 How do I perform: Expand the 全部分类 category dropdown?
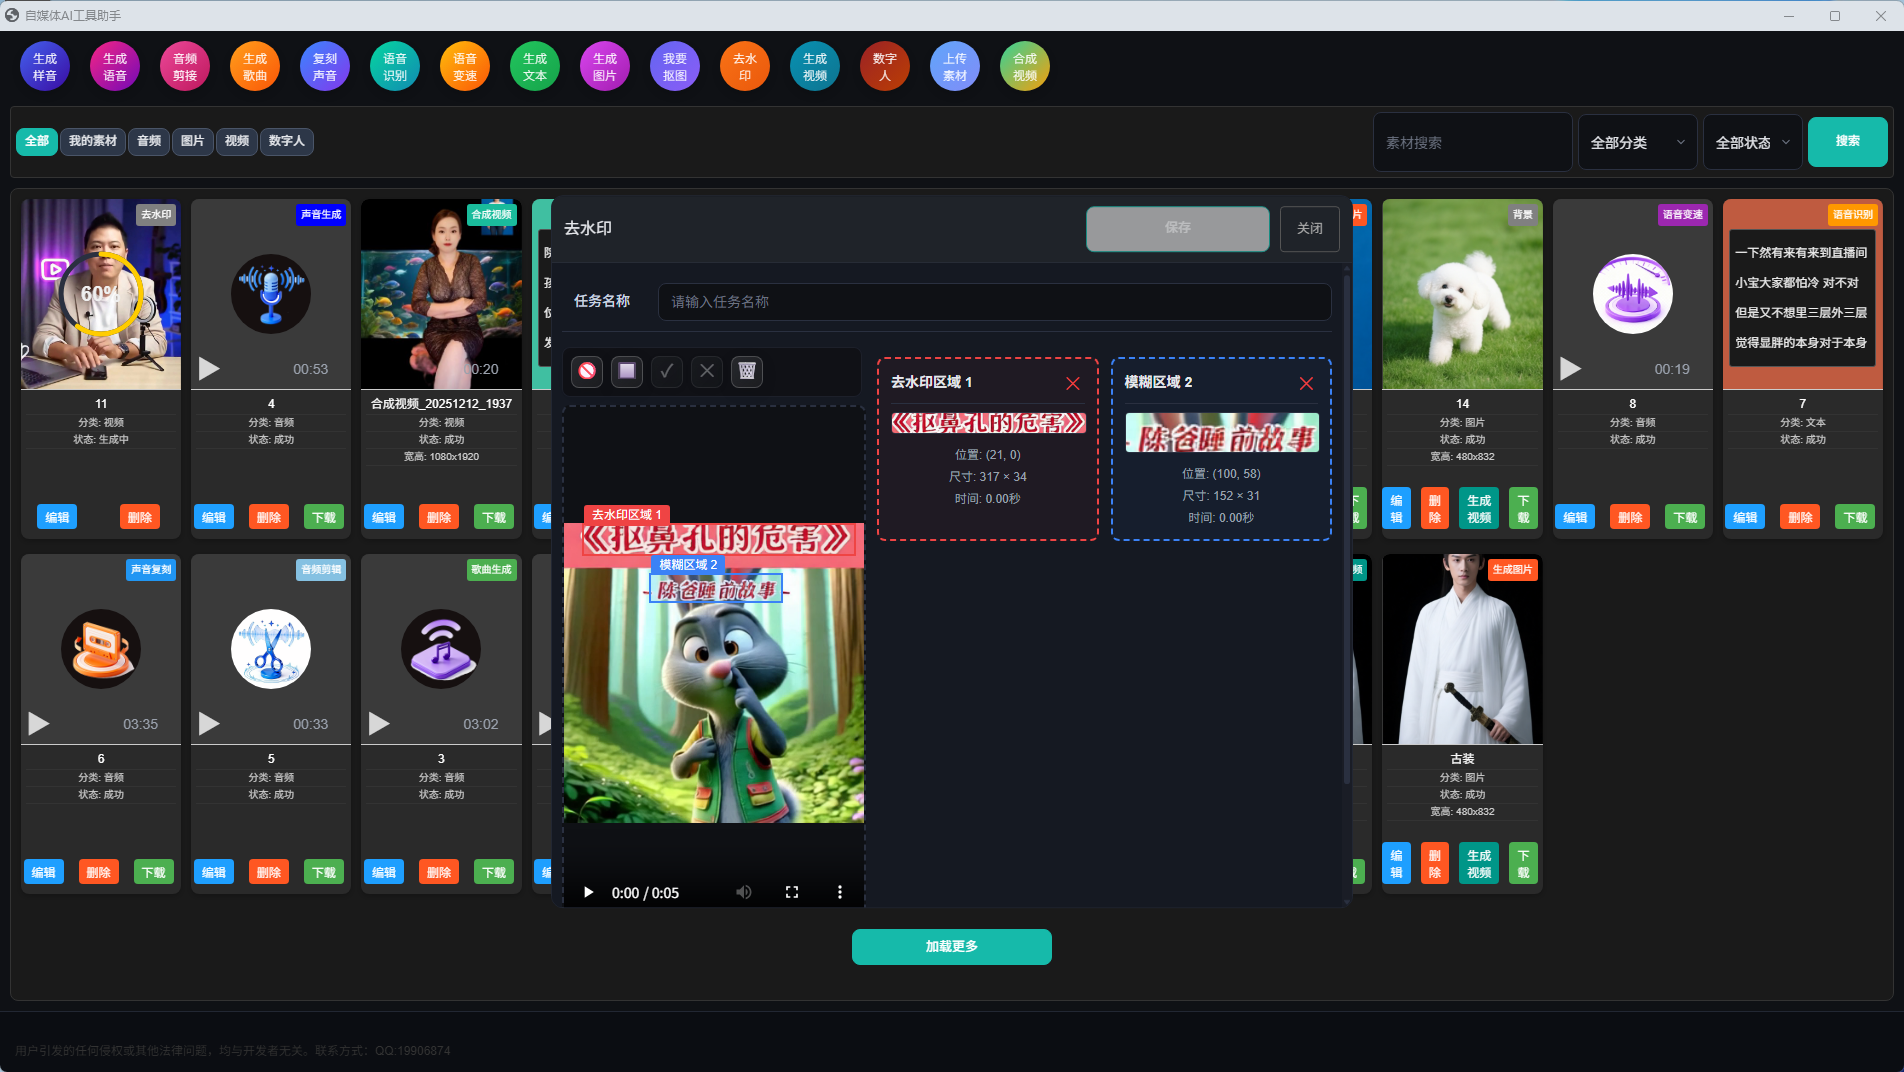tap(1638, 142)
